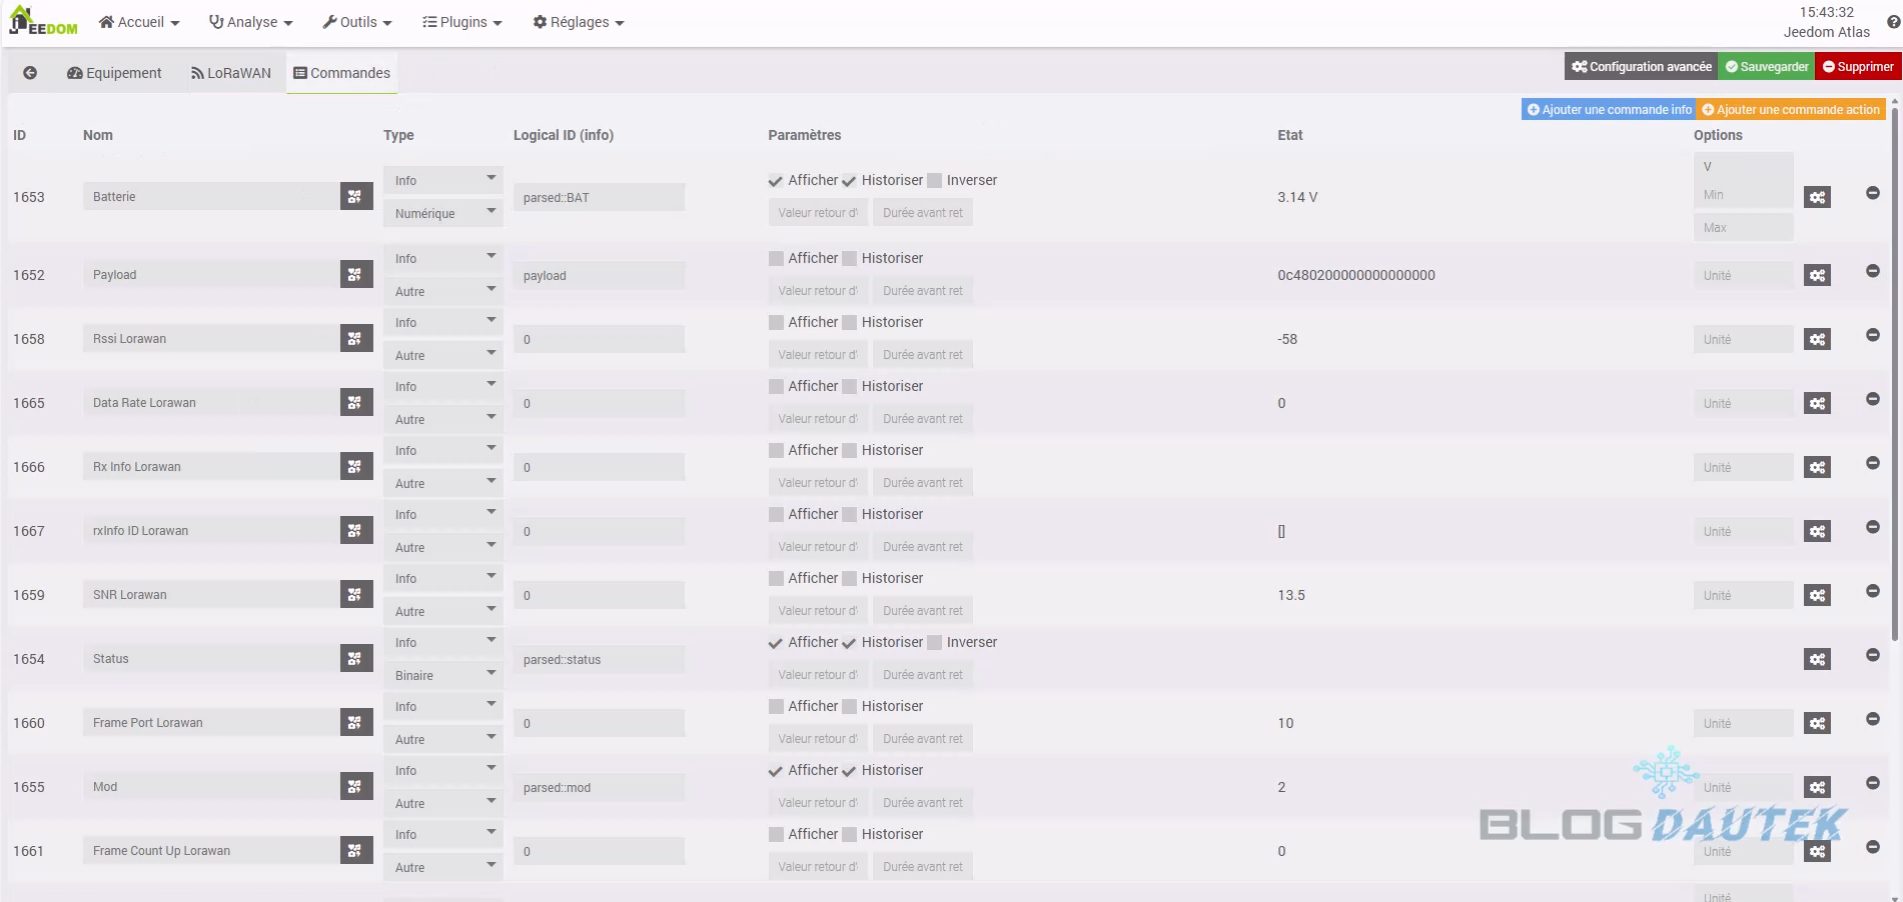Screen dimensions: 1903x902
Task: Click the back arrow icon
Action: (x=30, y=73)
